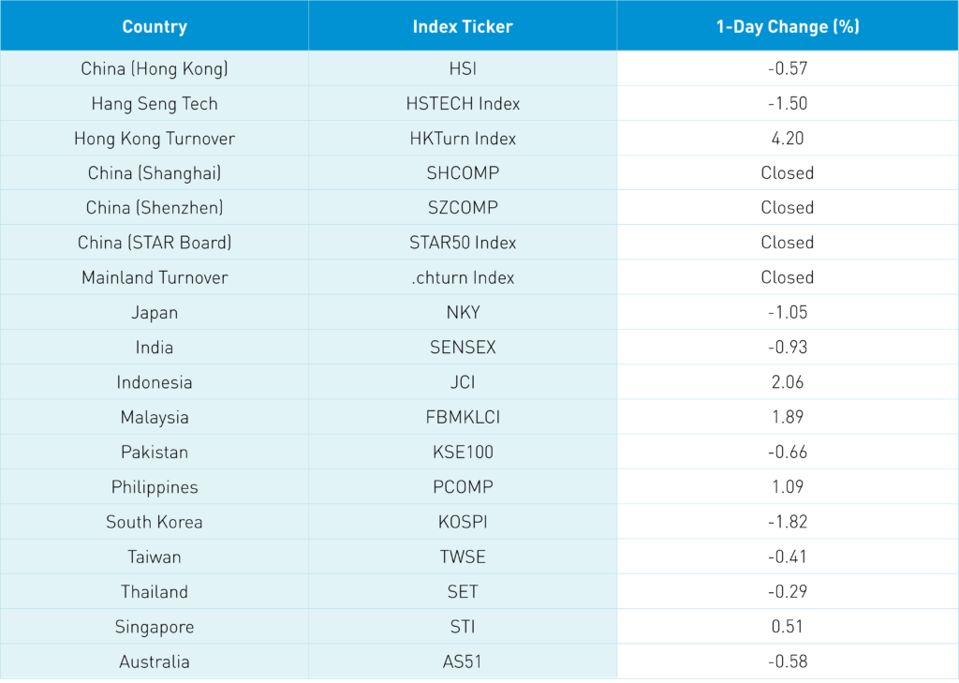Click the PCOMP ticker cell

click(462, 487)
